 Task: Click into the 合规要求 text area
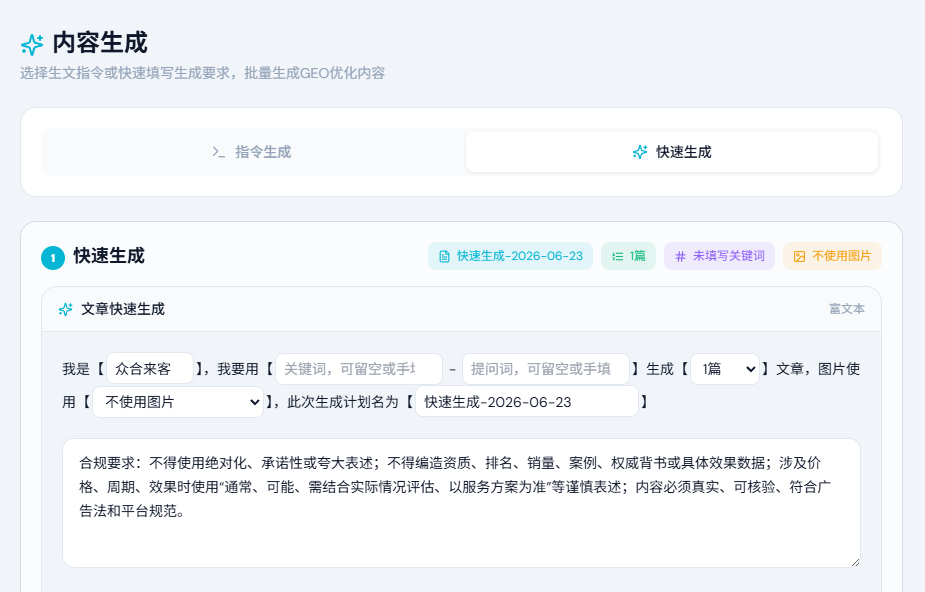tap(461, 503)
